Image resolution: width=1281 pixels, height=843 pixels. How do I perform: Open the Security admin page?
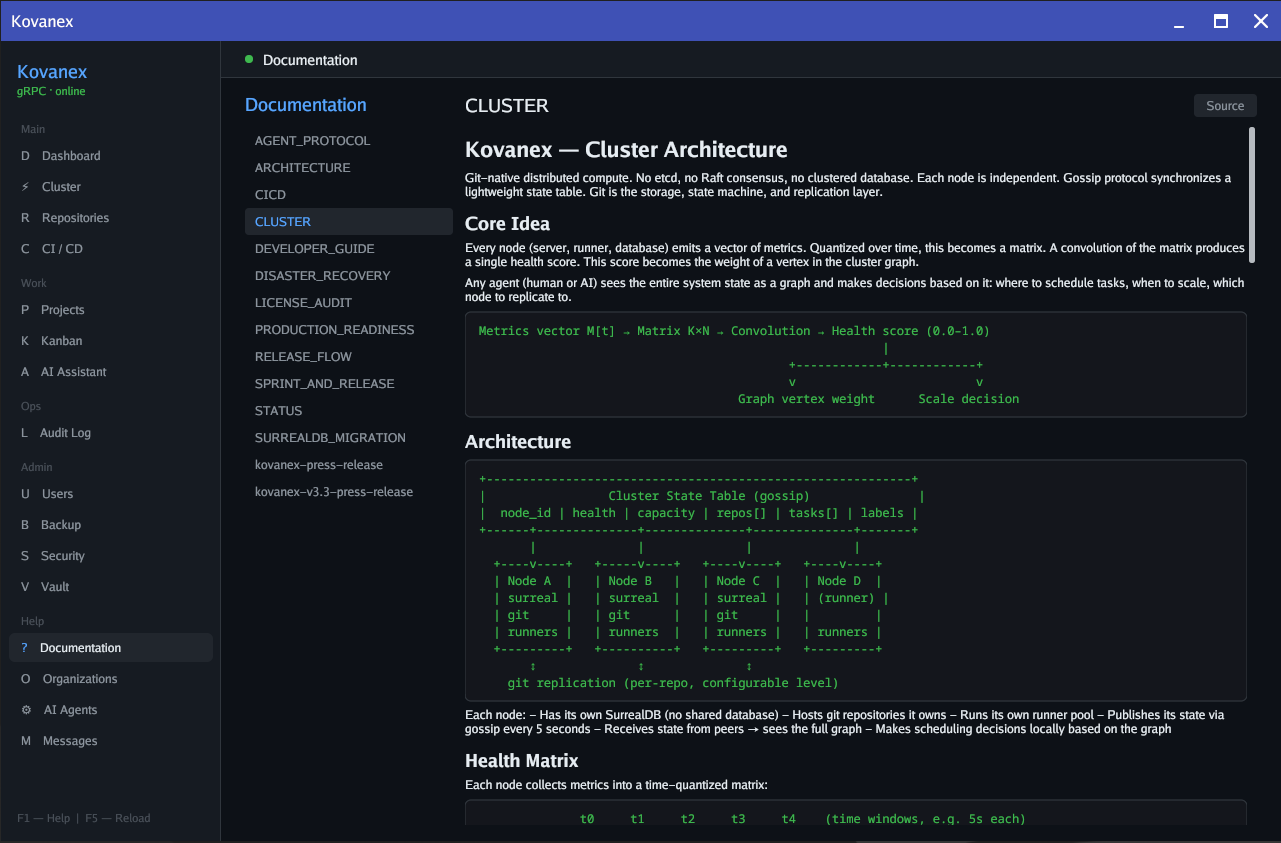tap(62, 555)
